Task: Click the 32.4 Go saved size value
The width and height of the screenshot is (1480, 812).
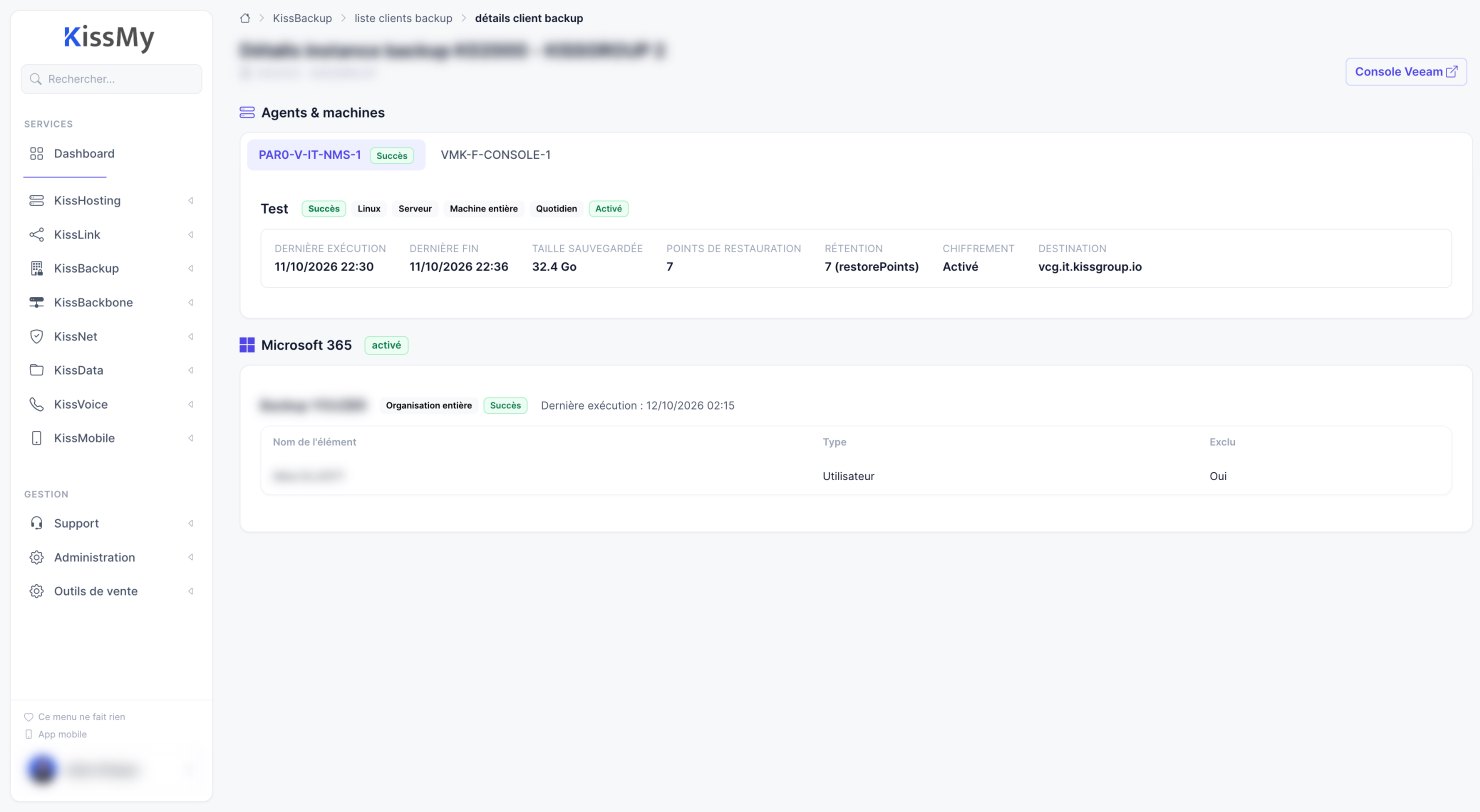Action: pos(554,267)
